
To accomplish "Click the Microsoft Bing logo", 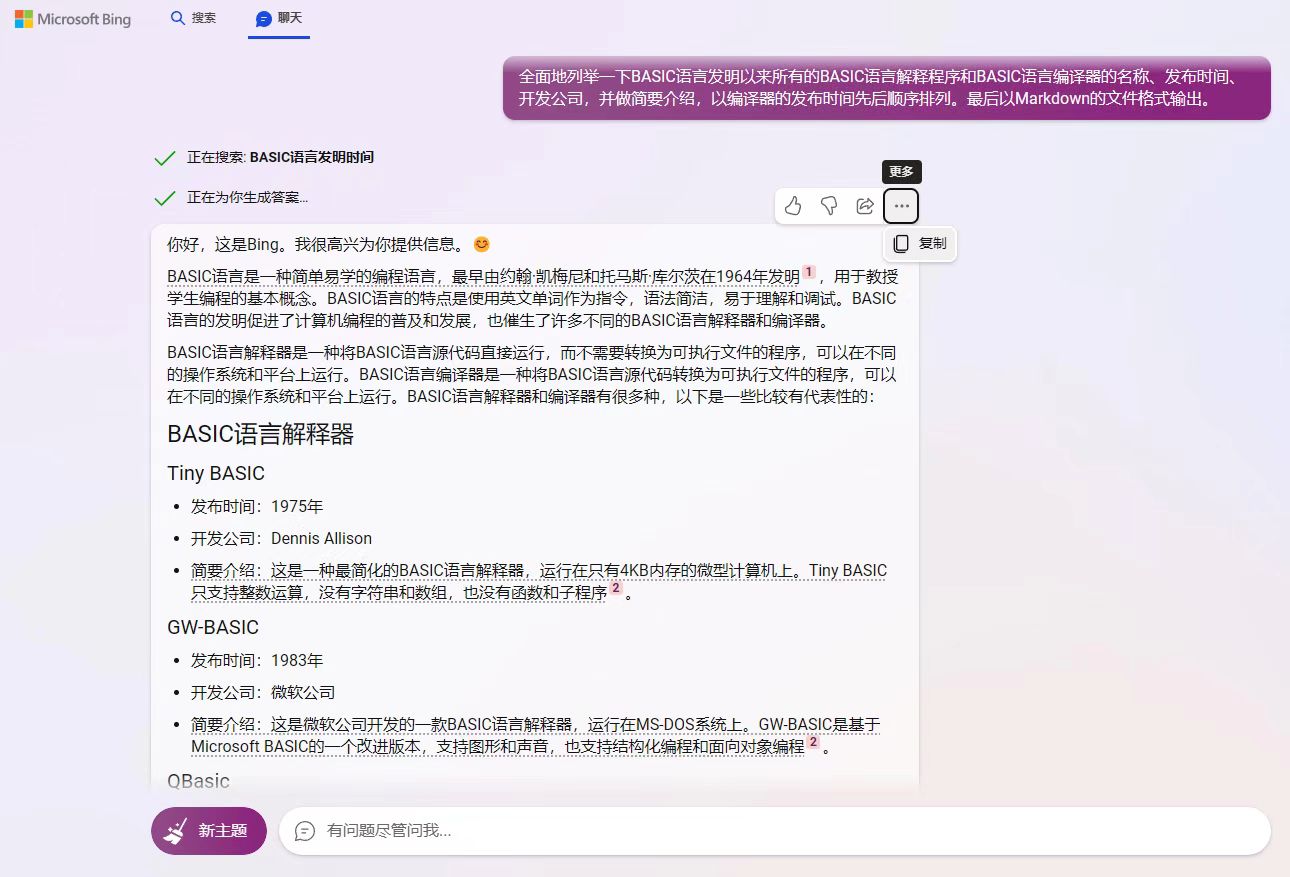I will (71, 18).
